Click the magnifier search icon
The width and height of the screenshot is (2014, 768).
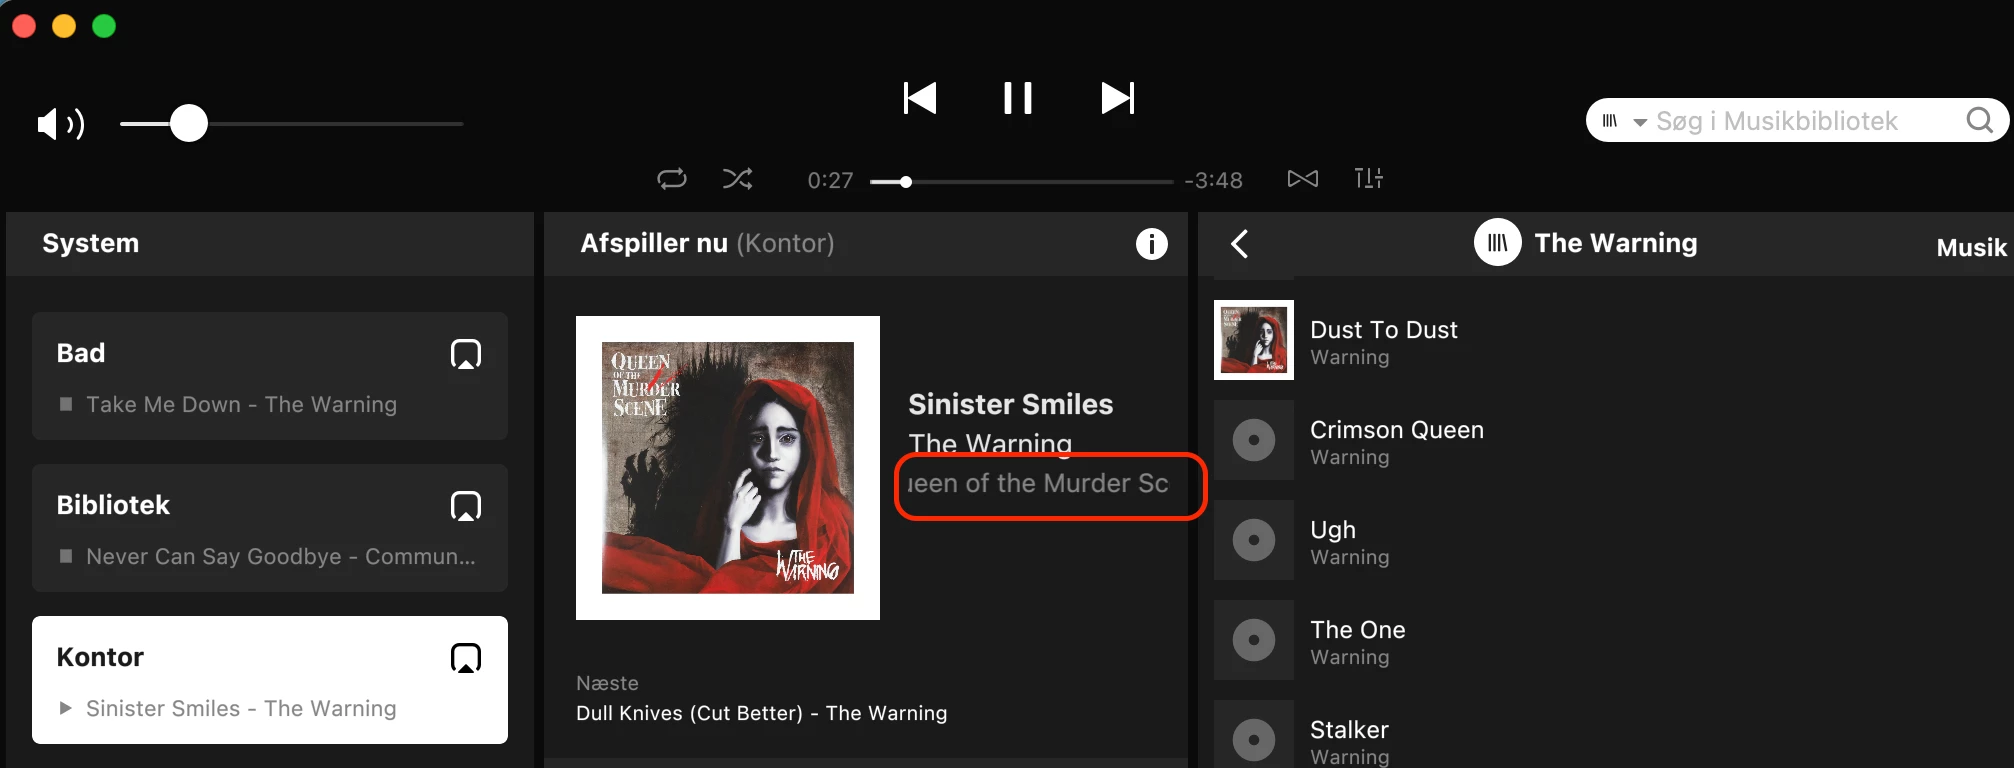click(x=1980, y=121)
